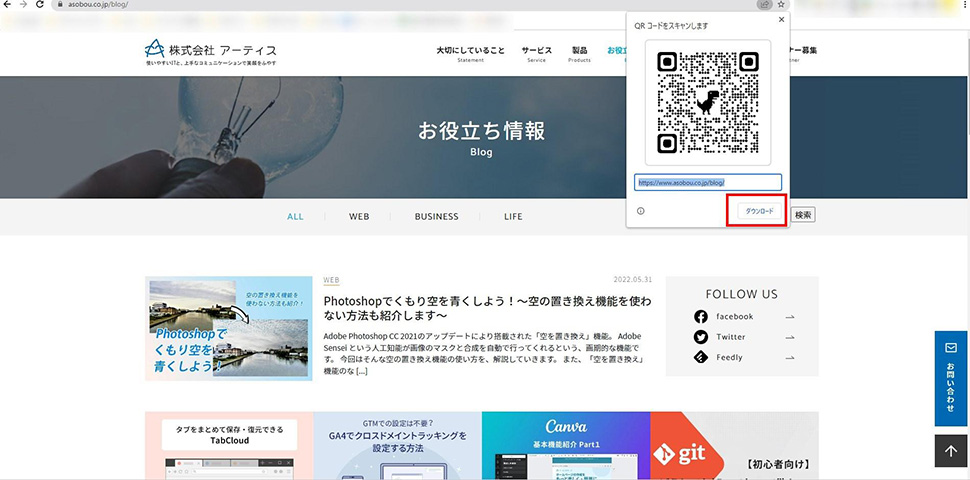970x480 pixels.
Task: Click the address bar URL asobou.co.jp/blog/
Action: [x=97, y=4]
